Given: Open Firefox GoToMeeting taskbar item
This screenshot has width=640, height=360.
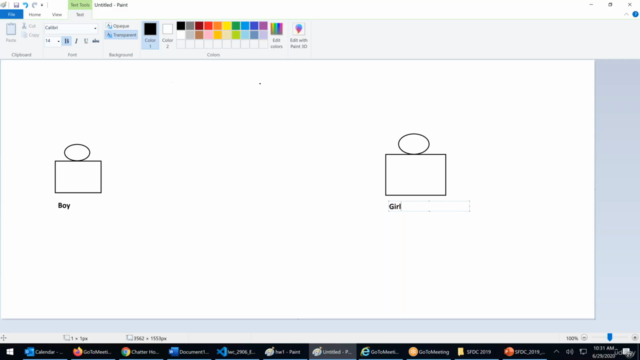Looking at the screenshot, I should (92, 351).
